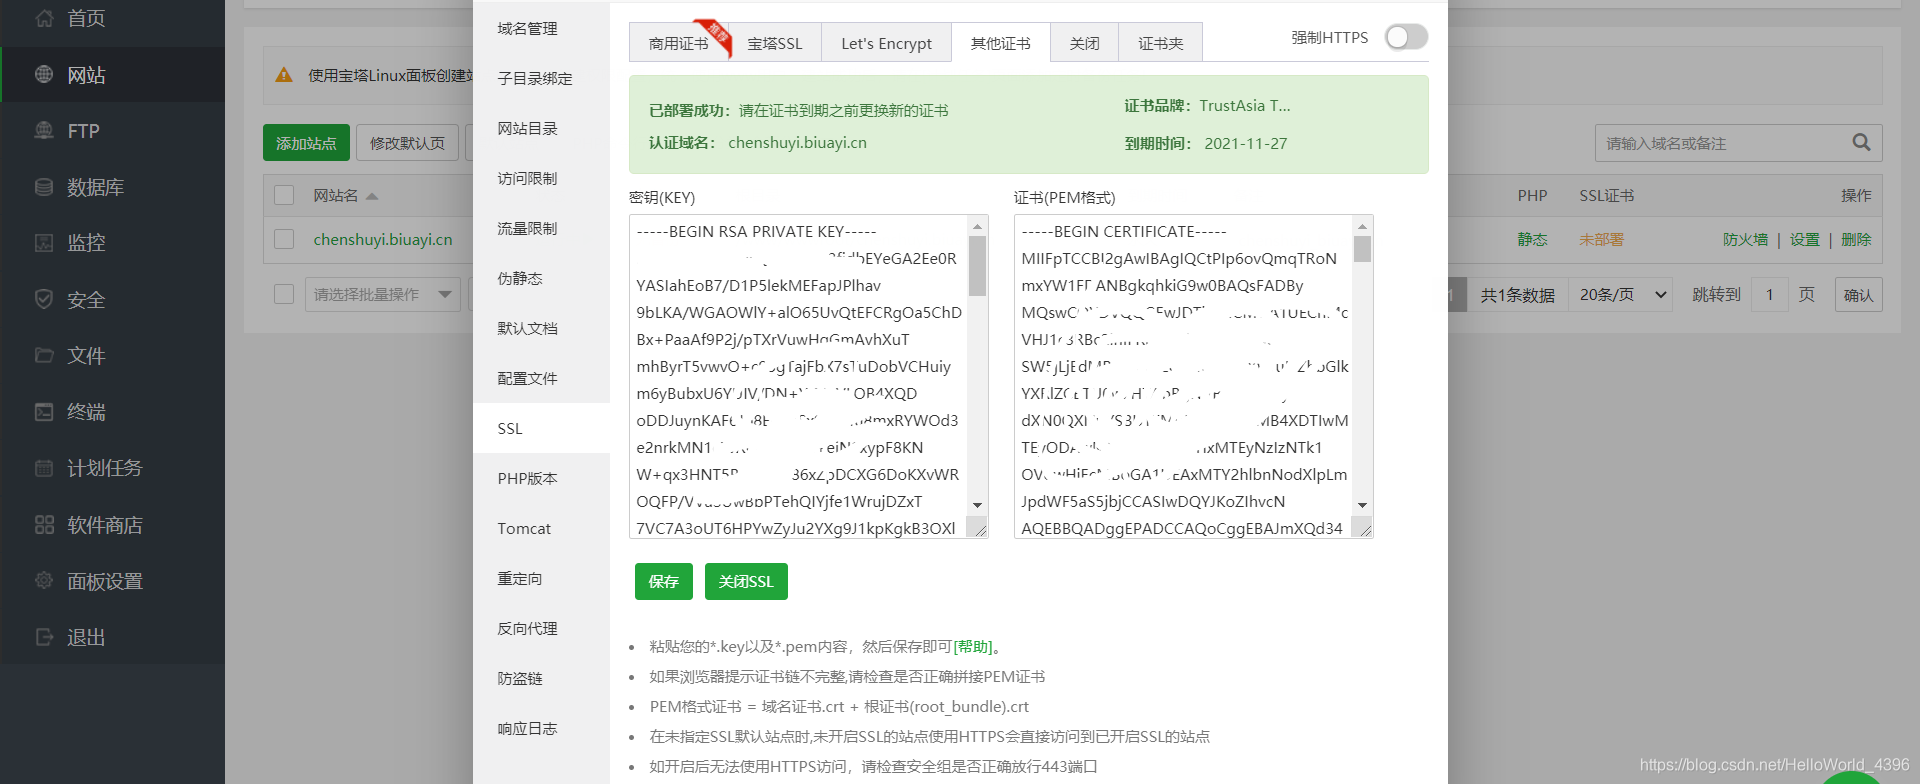Click the green 保存 button
Image resolution: width=1920 pixels, height=784 pixels.
pos(664,581)
